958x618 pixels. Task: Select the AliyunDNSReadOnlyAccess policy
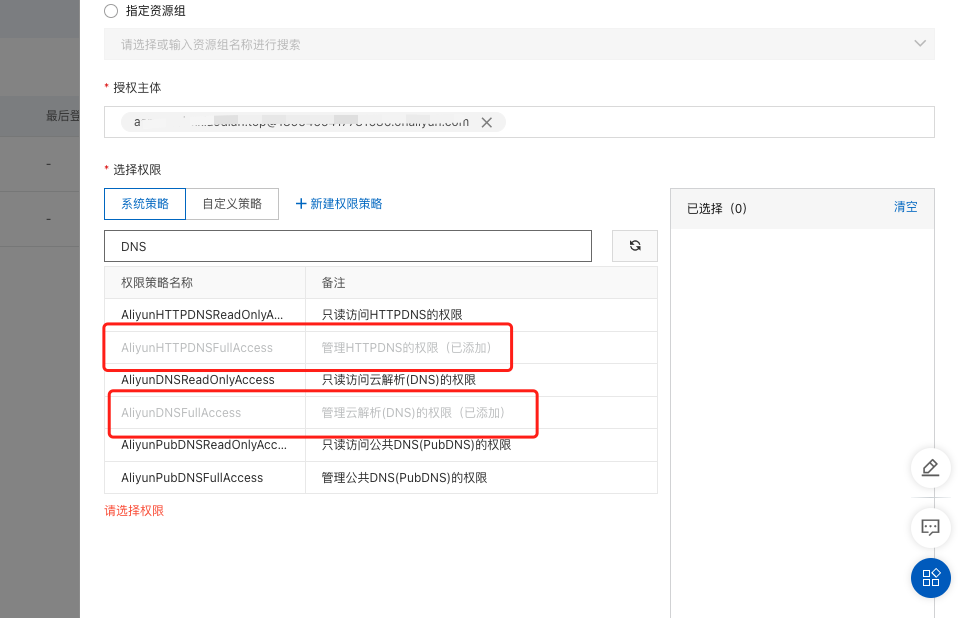click(381, 380)
